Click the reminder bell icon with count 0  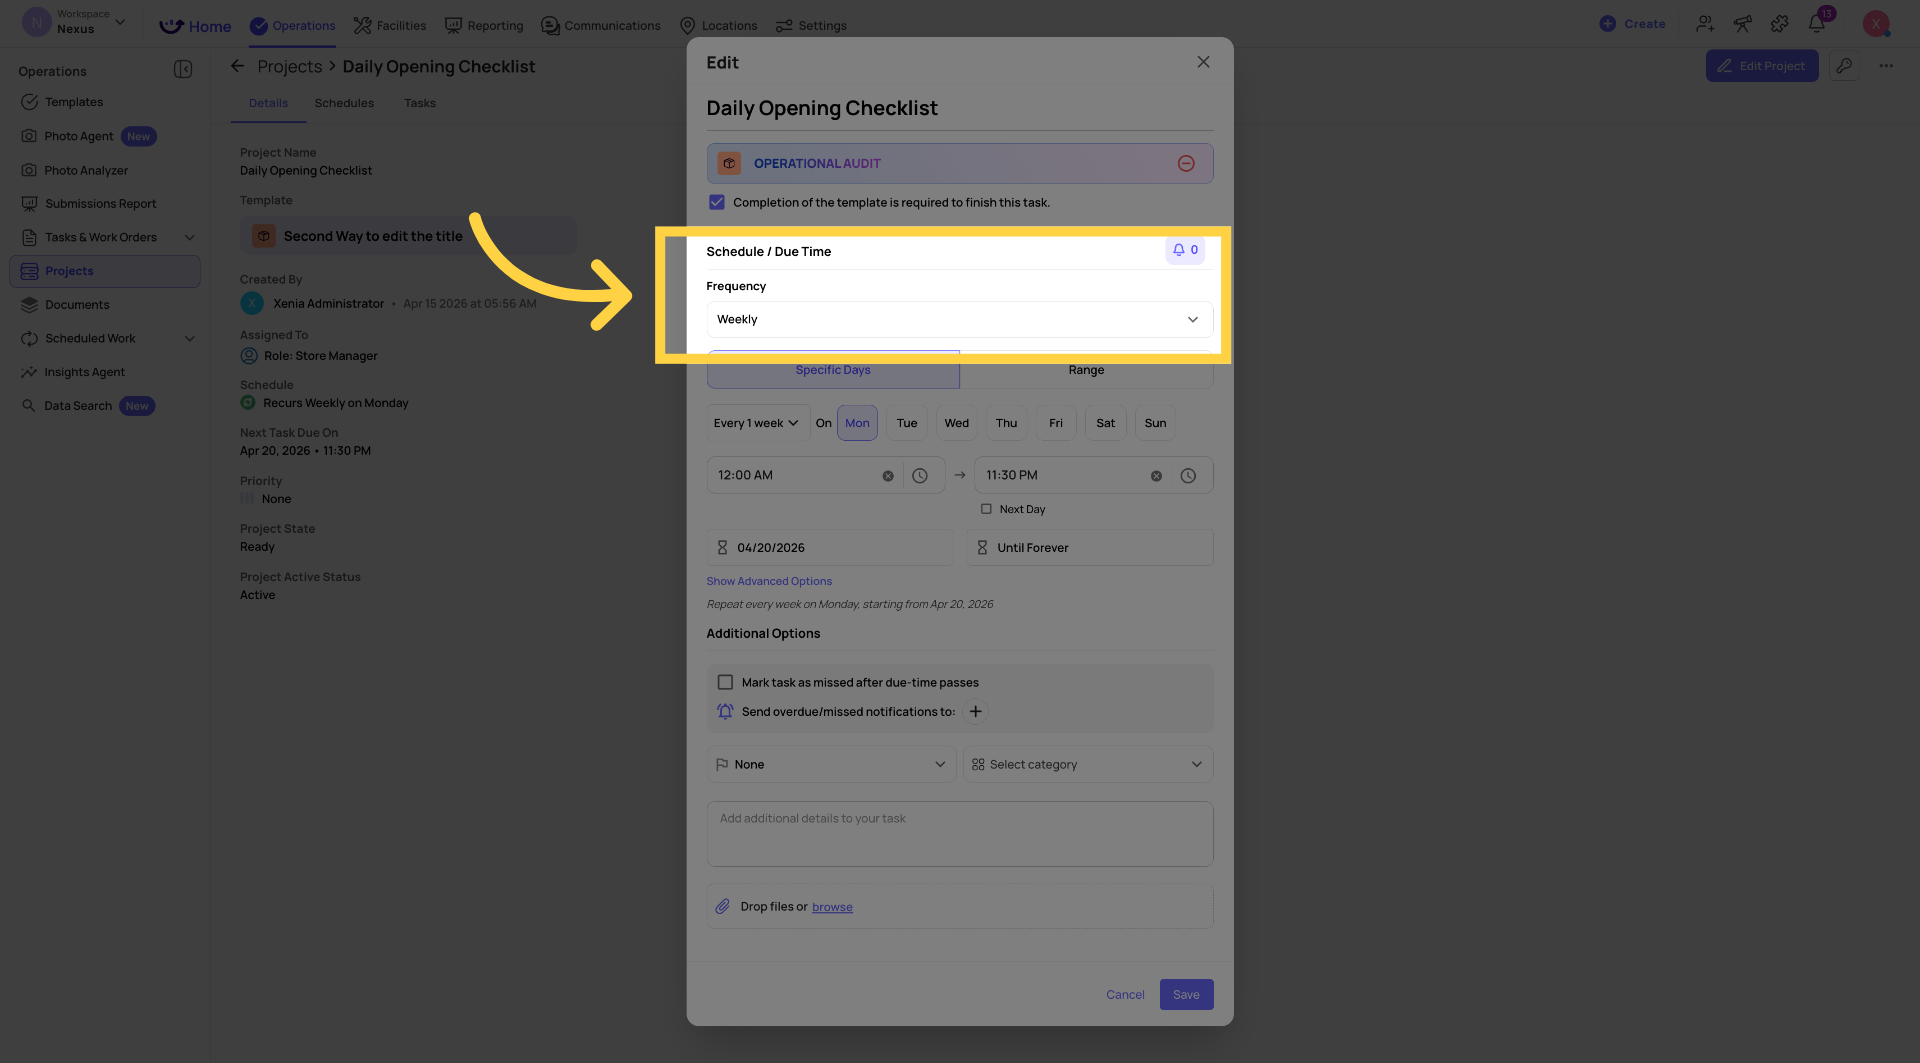point(1185,250)
